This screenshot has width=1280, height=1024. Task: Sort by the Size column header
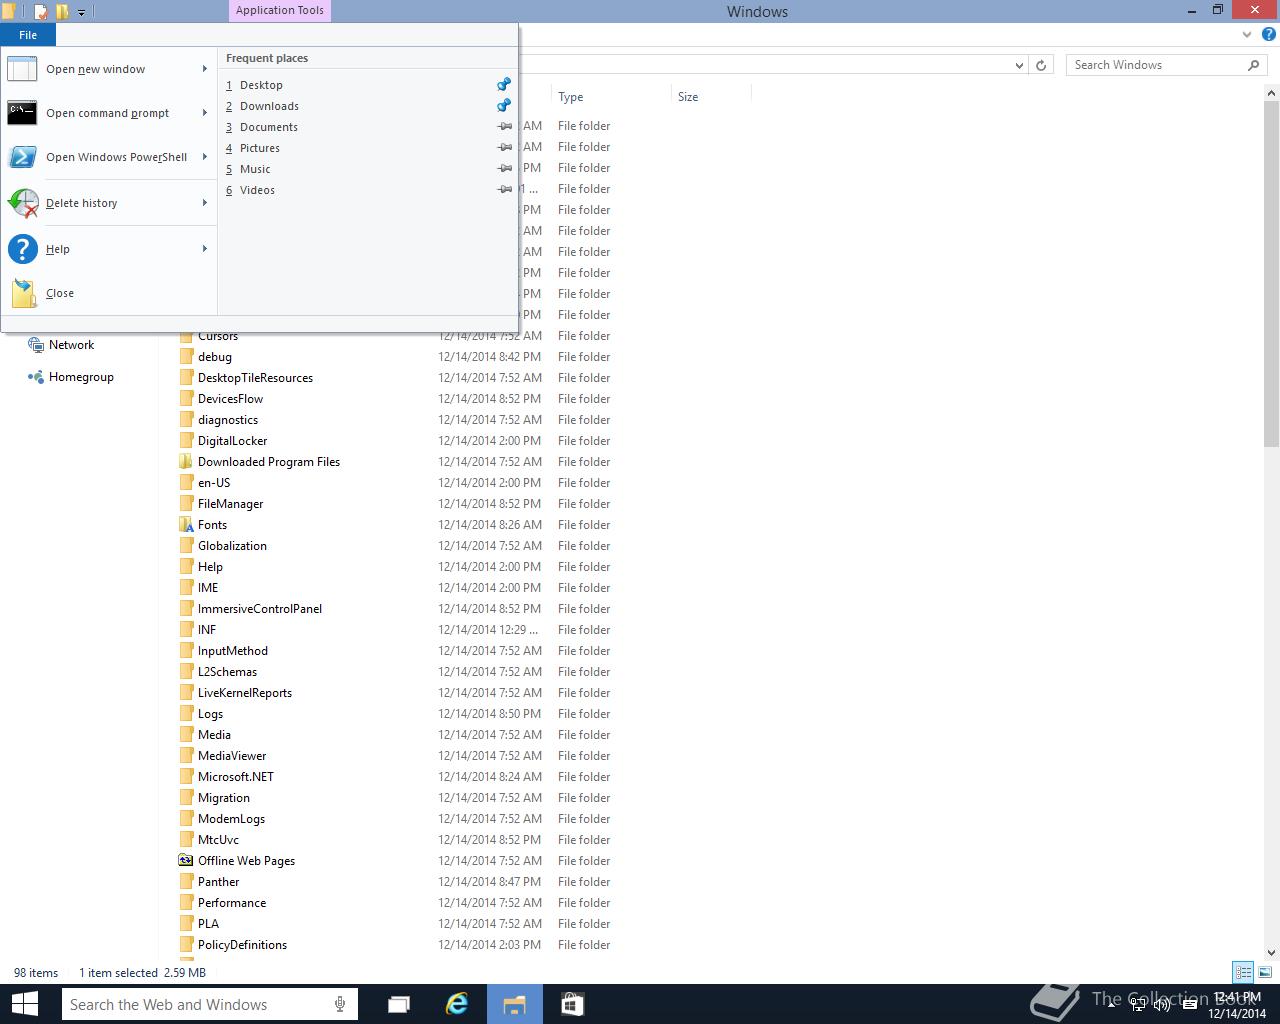click(711, 97)
